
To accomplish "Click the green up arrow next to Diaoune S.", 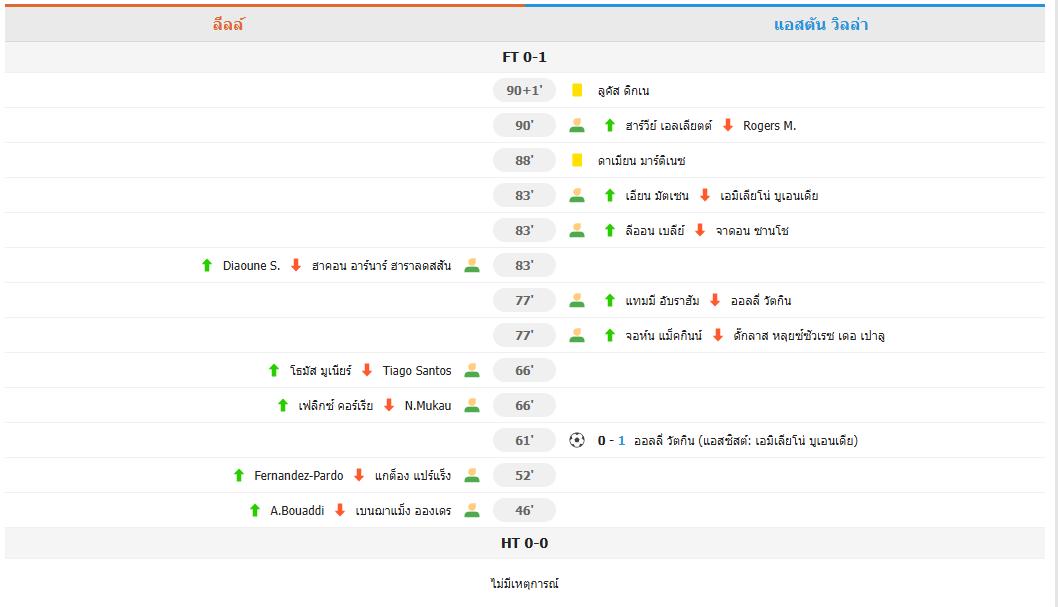I will click(207, 265).
